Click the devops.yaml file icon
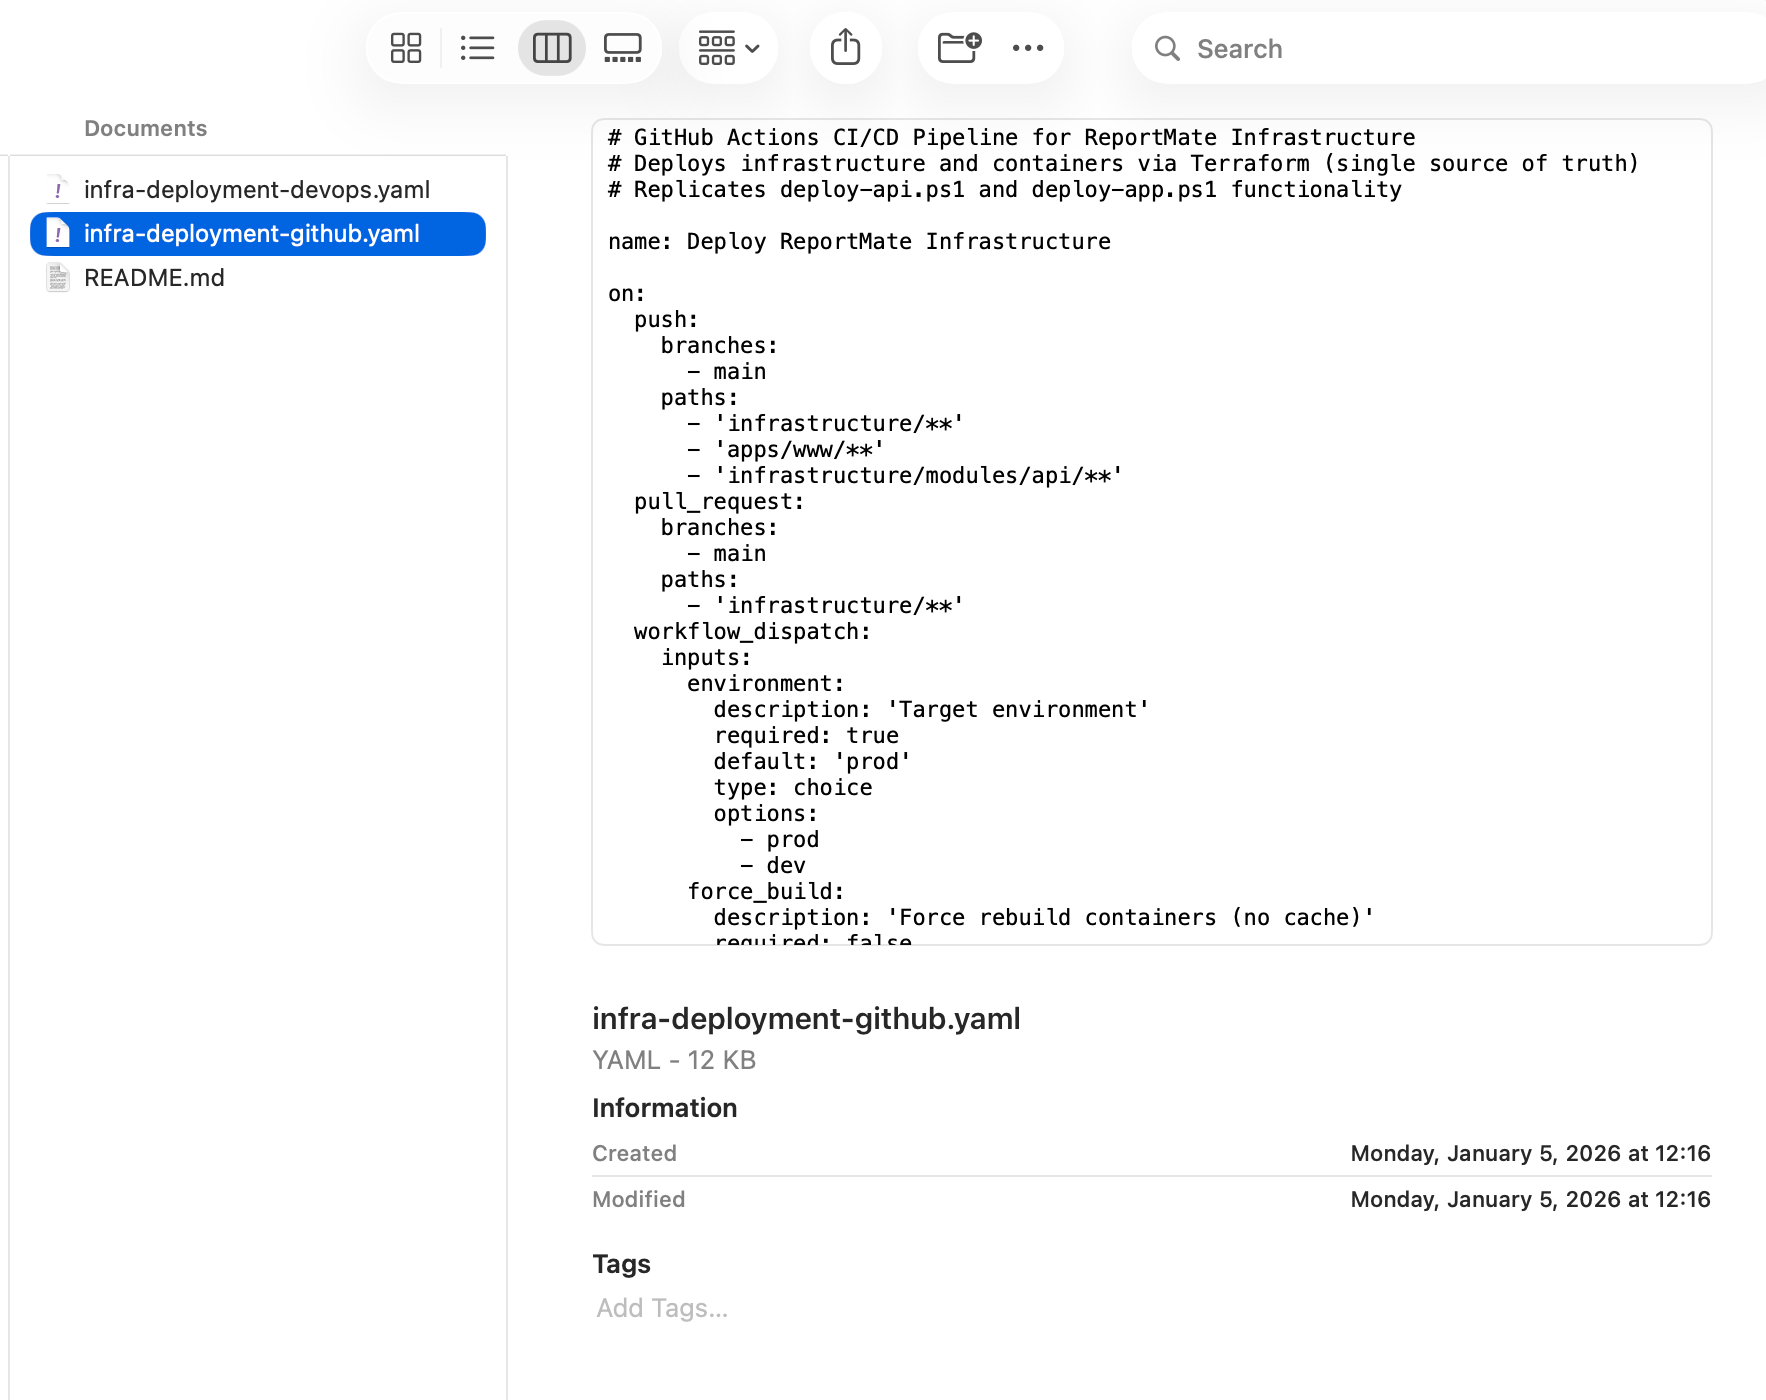The height and width of the screenshot is (1400, 1766). [58, 190]
